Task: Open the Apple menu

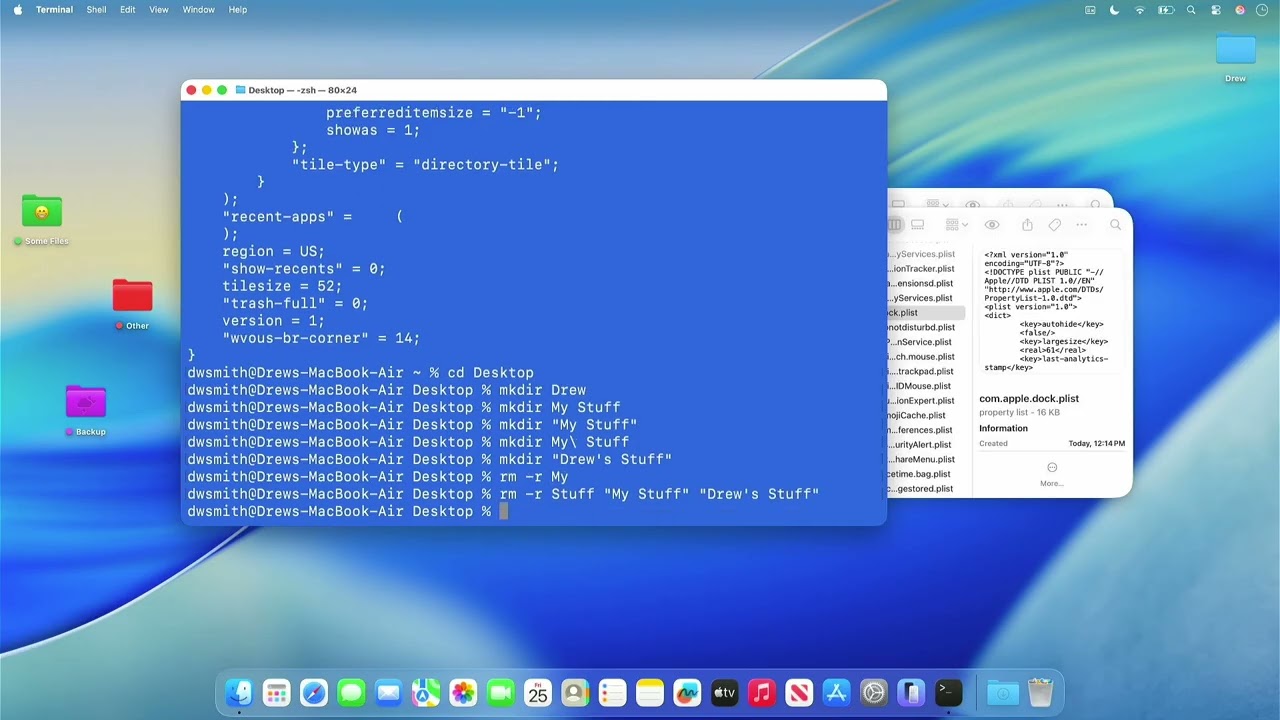Action: (17, 10)
